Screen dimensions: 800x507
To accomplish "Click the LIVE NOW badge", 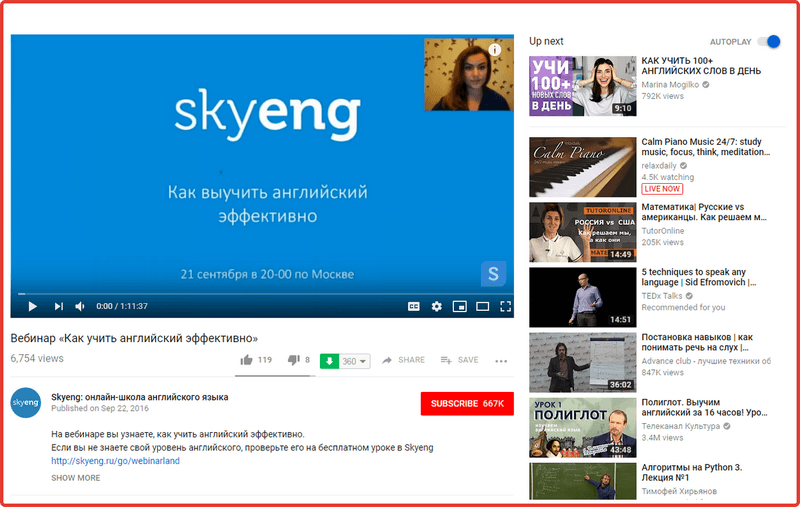I will tap(662, 189).
